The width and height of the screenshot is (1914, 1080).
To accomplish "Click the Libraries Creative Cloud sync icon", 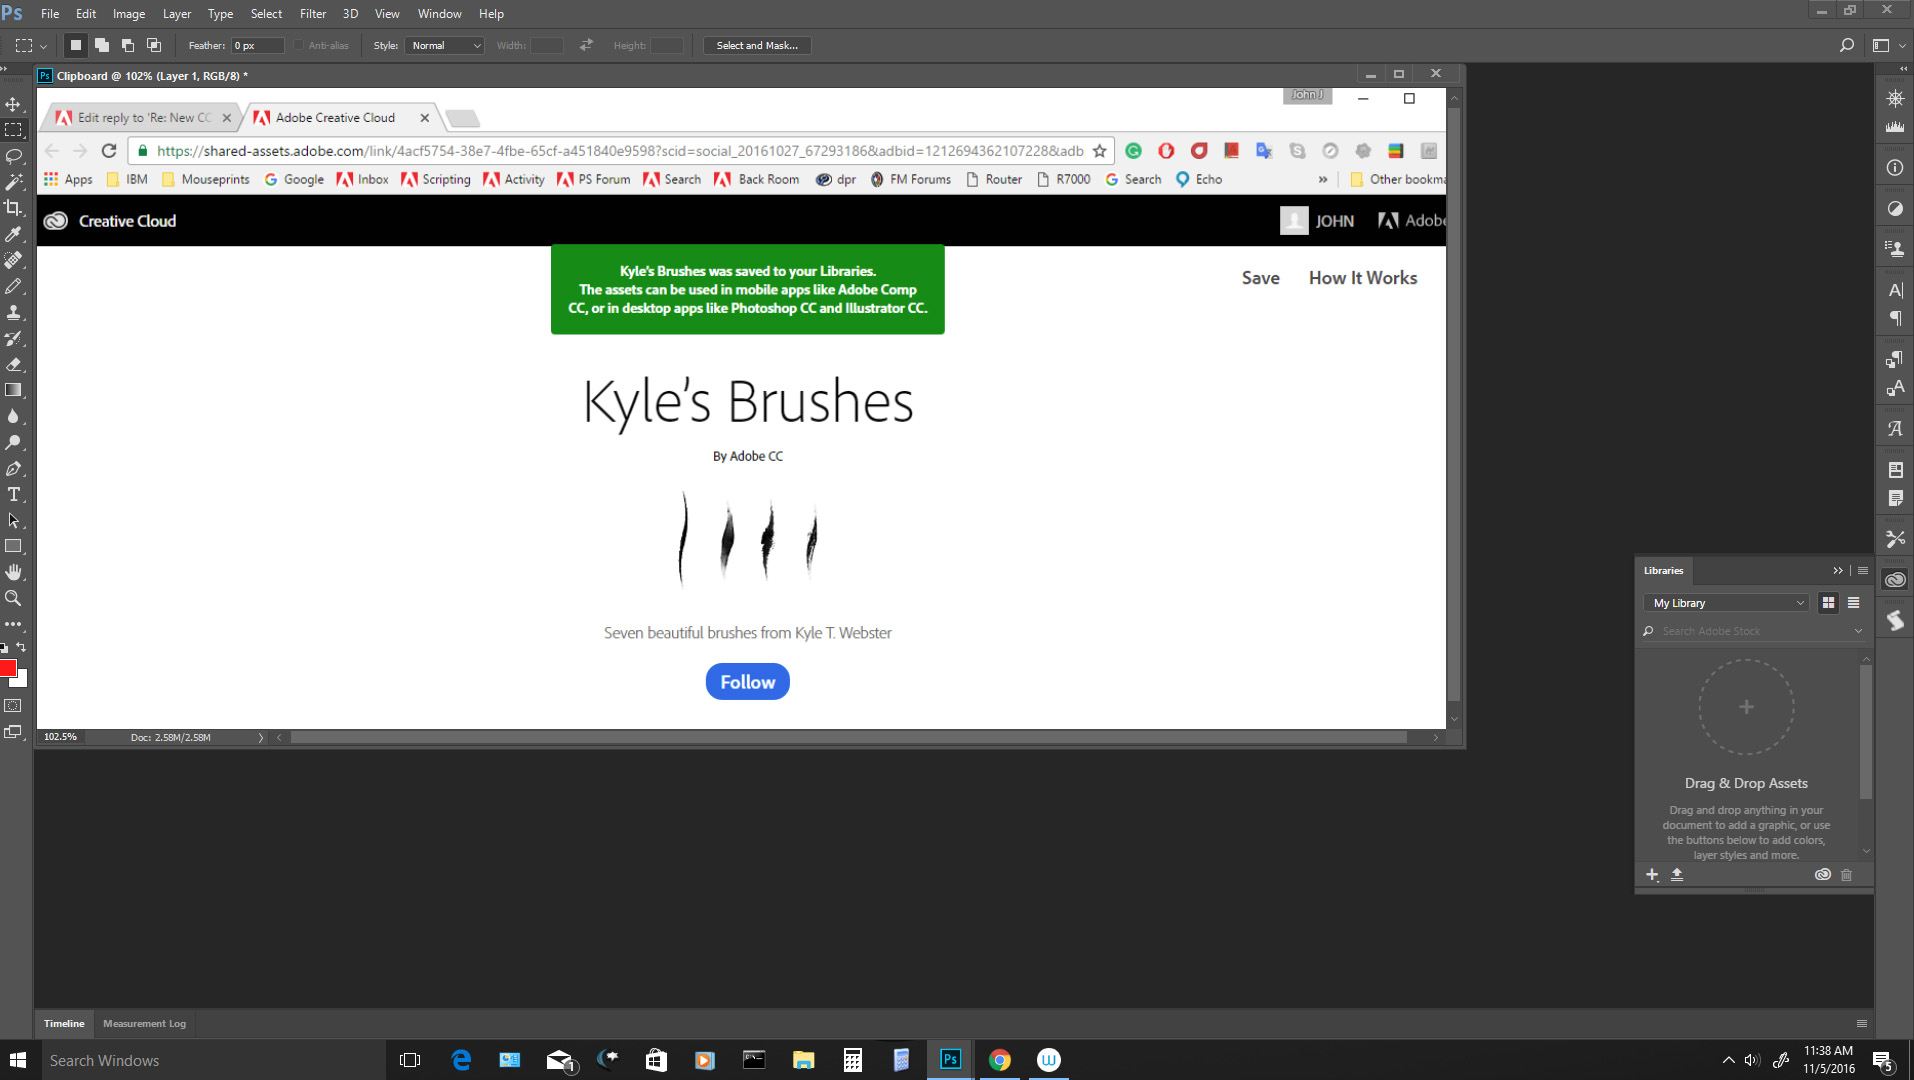I will click(x=1822, y=875).
